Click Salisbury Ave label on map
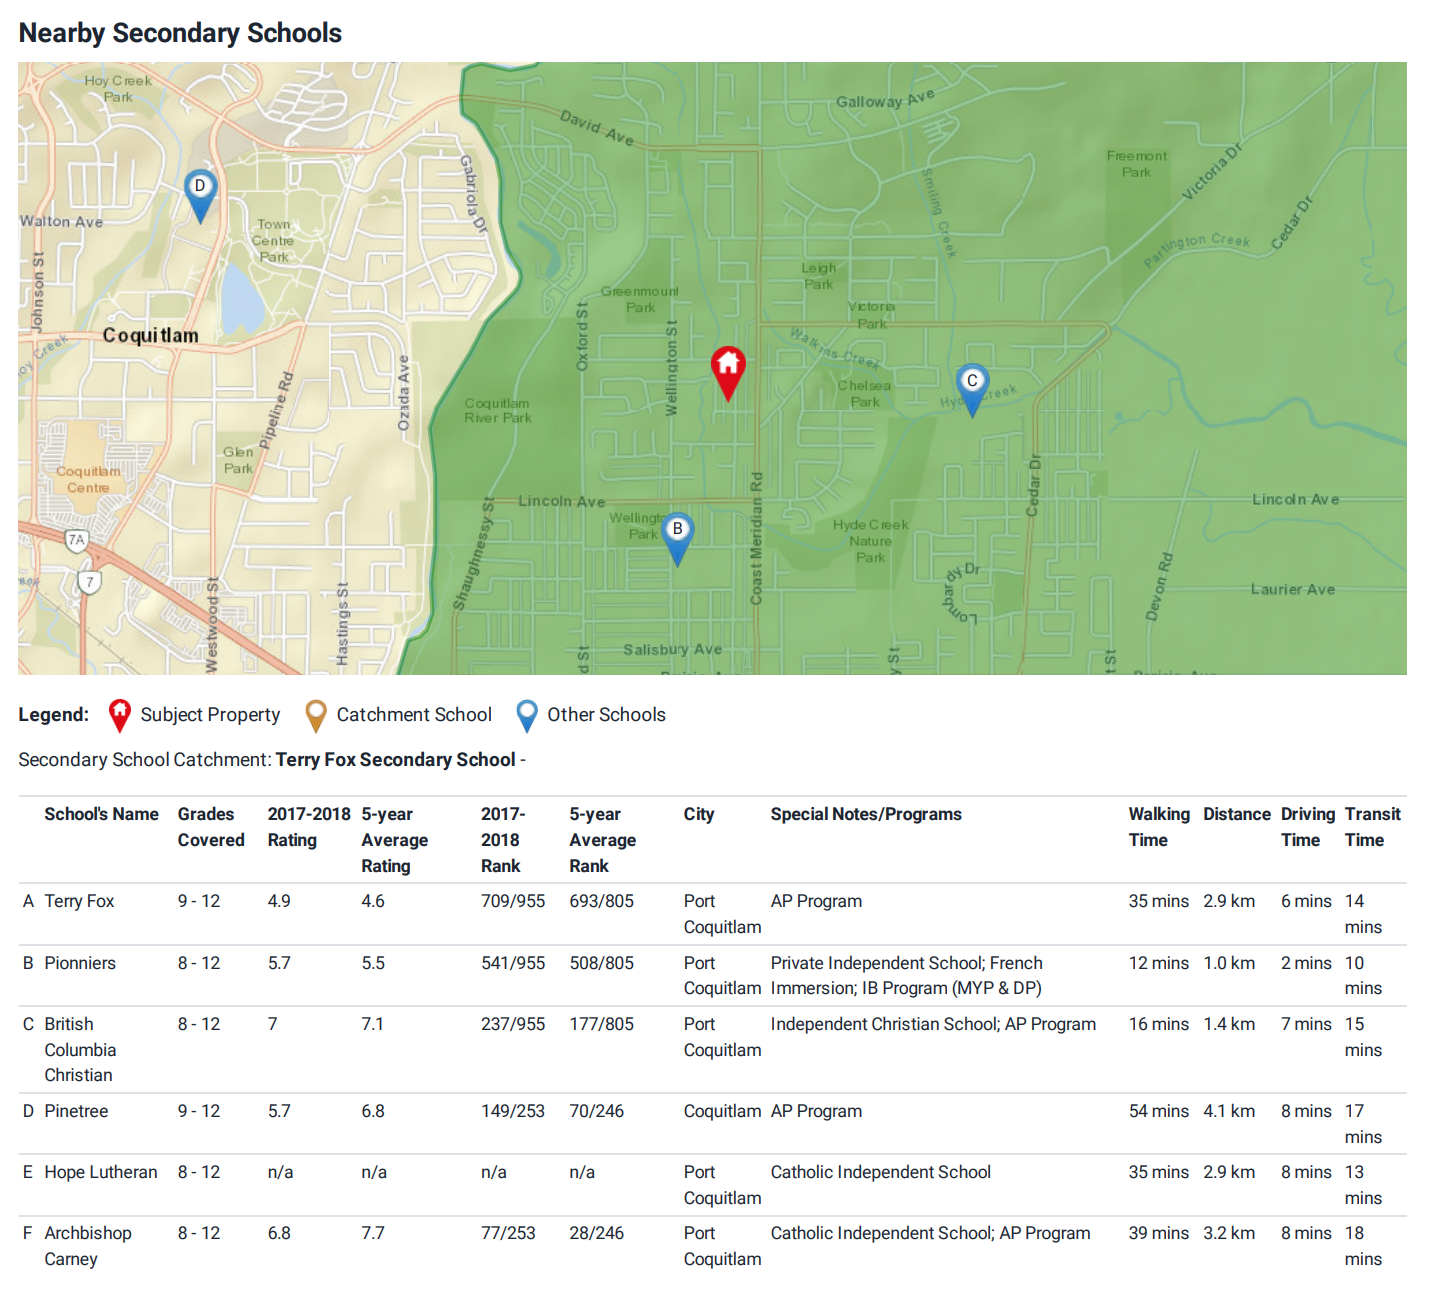Viewport: 1432px width, 1314px height. tap(672, 649)
